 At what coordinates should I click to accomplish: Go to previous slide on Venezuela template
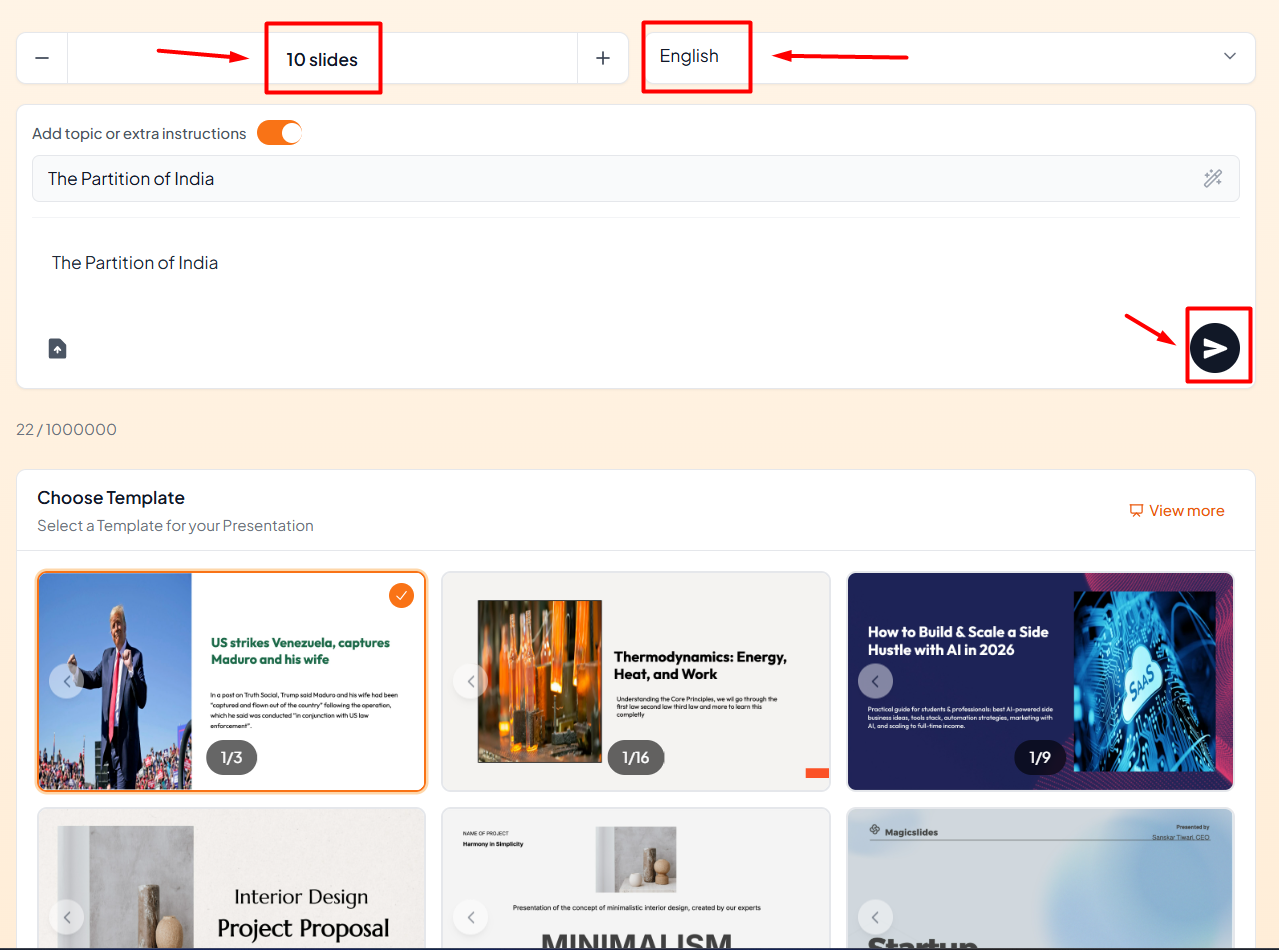[67, 682]
